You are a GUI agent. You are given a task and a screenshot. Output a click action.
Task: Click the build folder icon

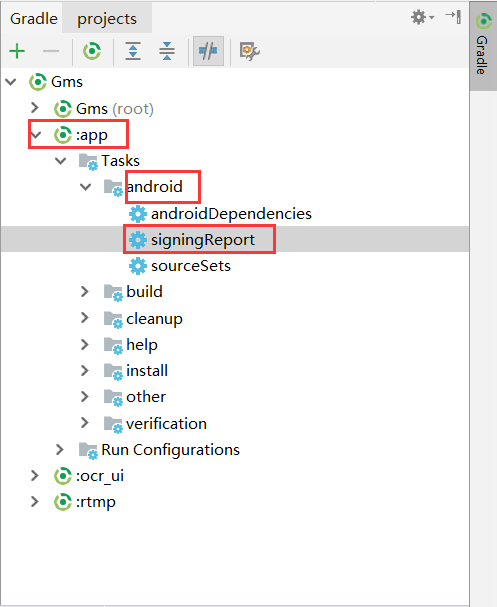pos(113,293)
